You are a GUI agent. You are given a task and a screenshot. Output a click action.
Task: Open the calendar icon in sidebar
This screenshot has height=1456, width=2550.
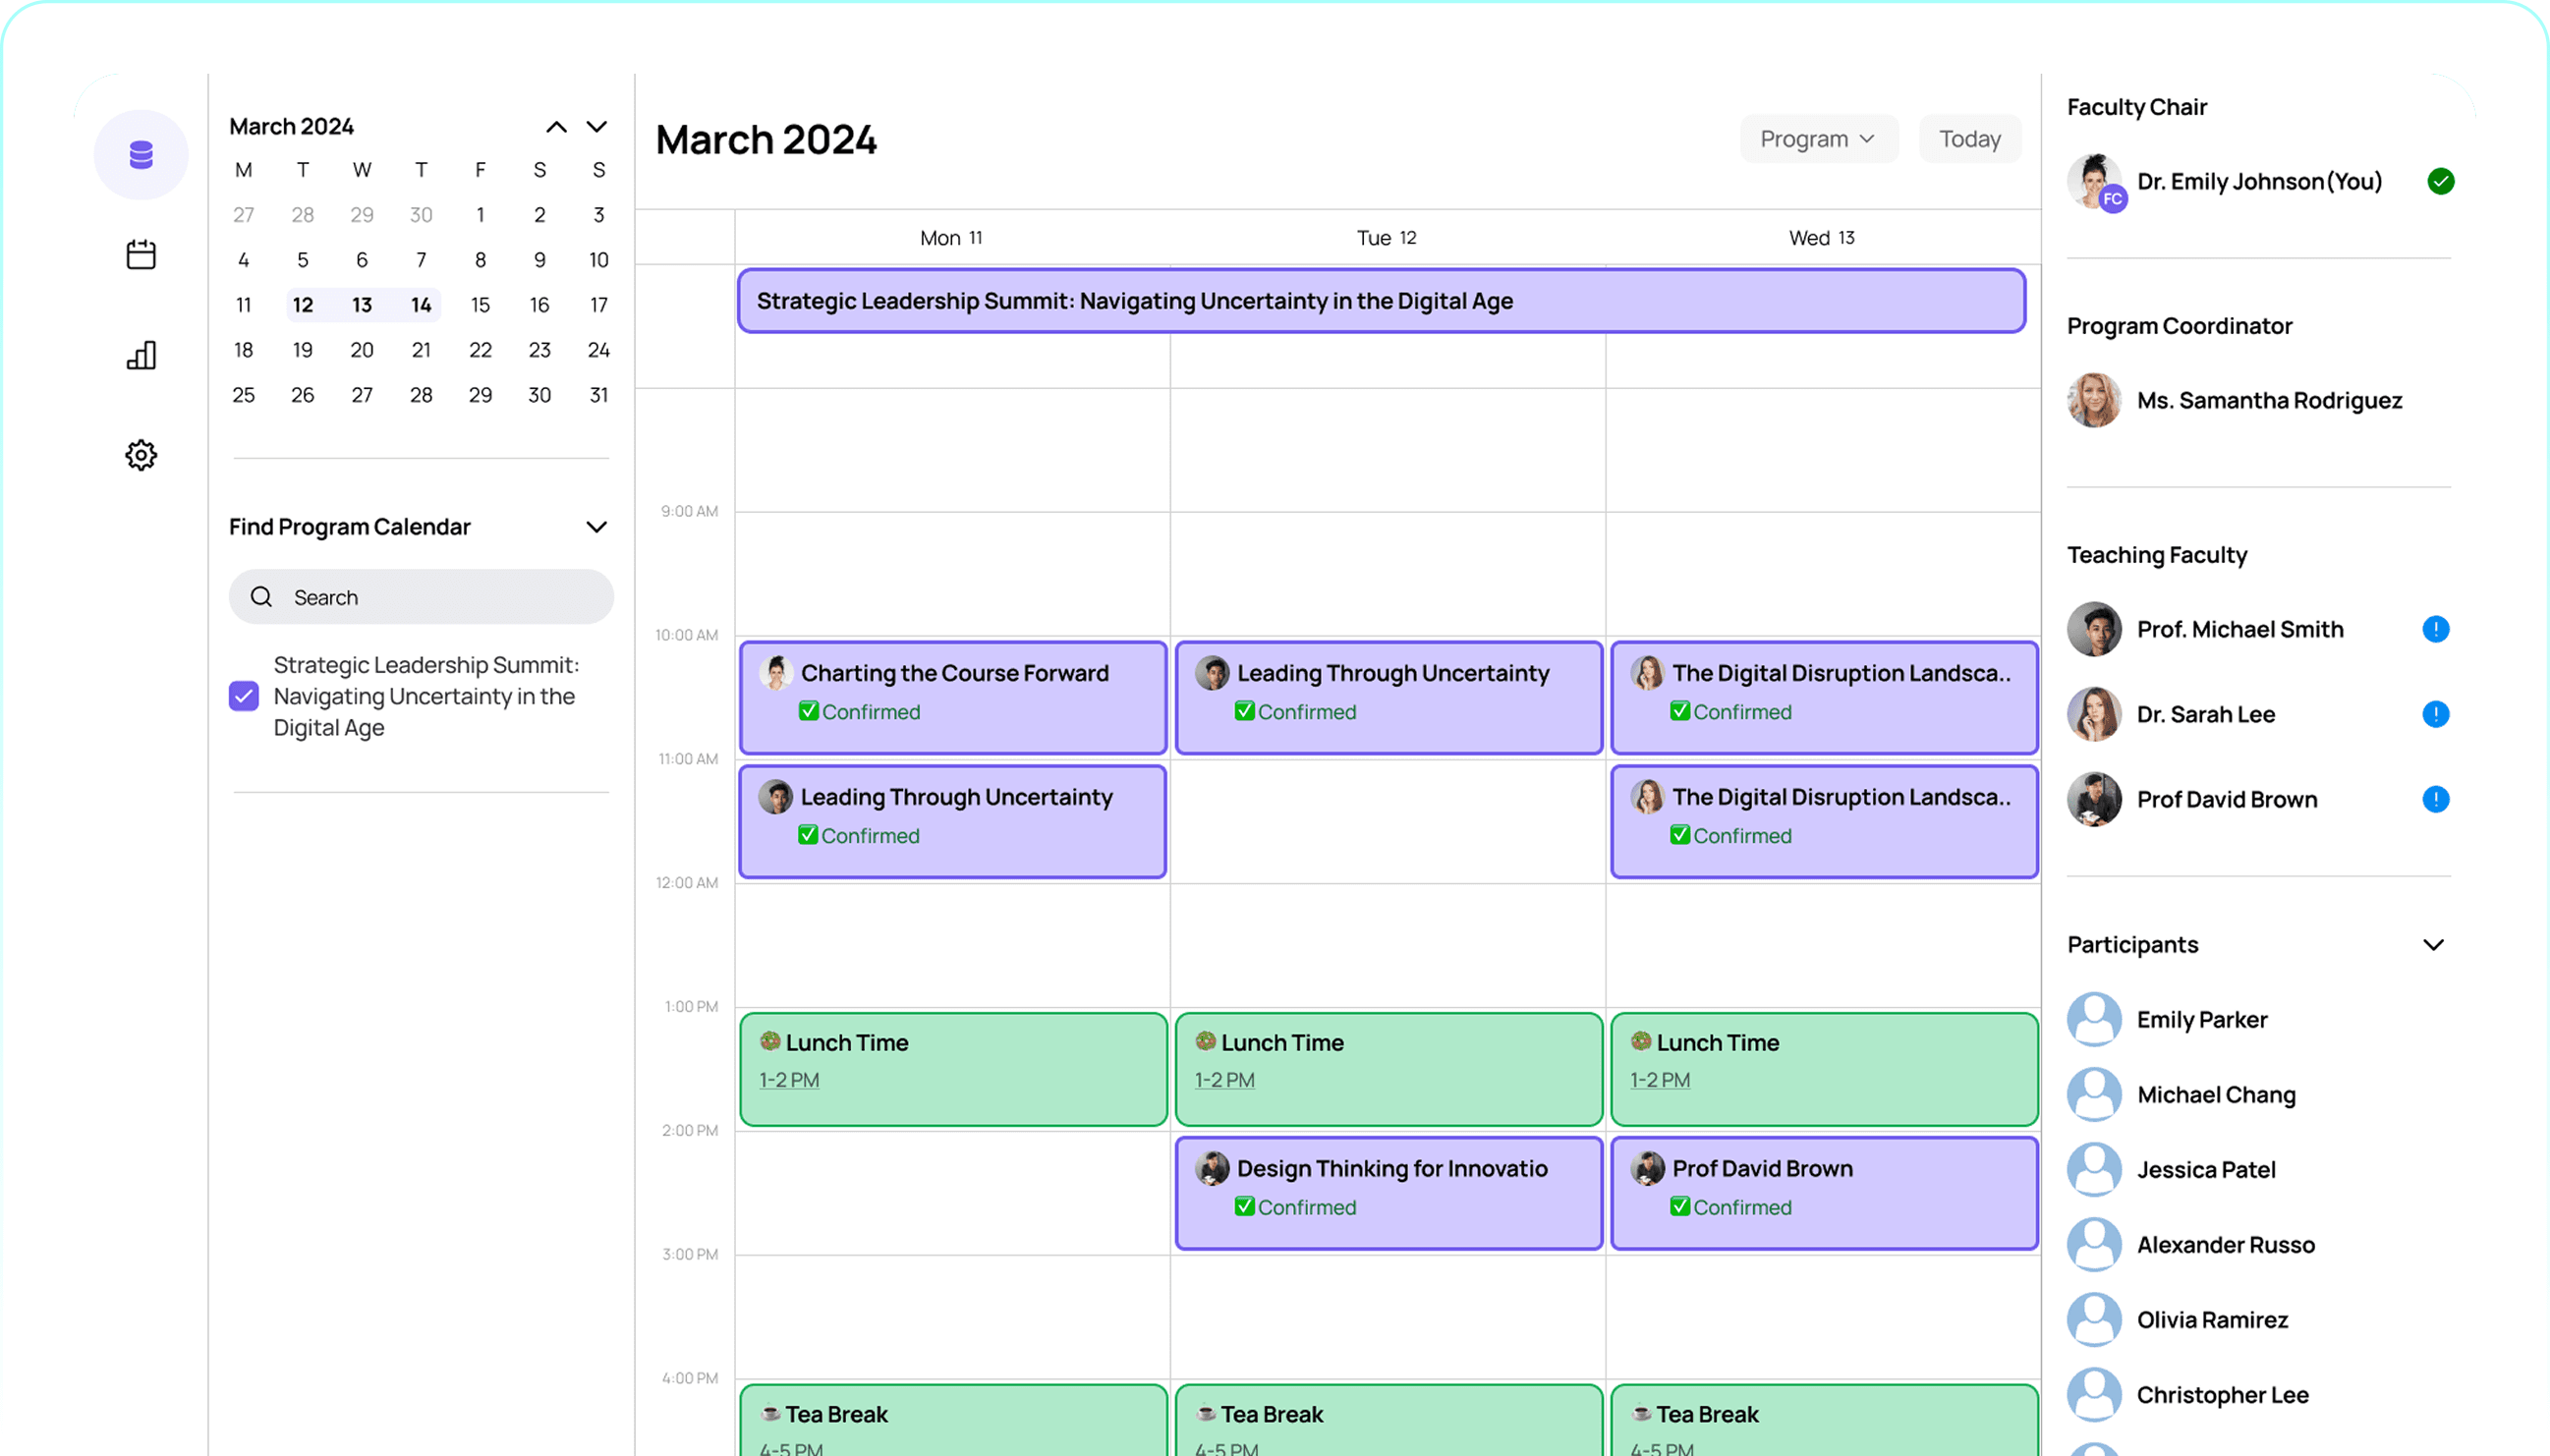point(141,254)
